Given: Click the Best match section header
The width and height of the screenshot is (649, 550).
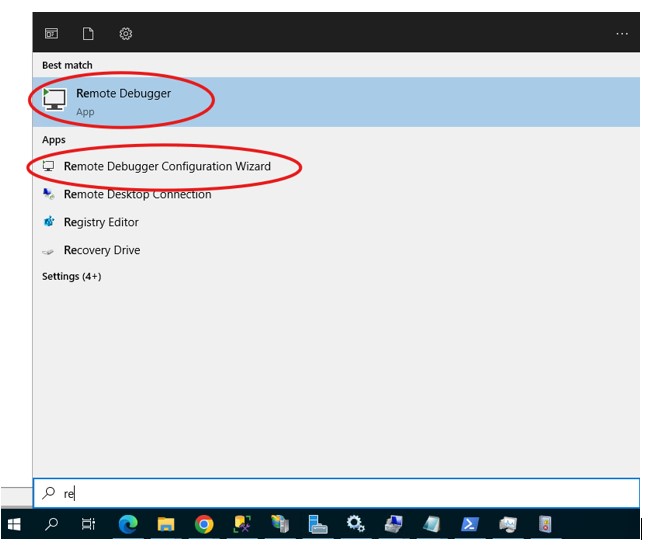Looking at the screenshot, I should click(x=65, y=65).
